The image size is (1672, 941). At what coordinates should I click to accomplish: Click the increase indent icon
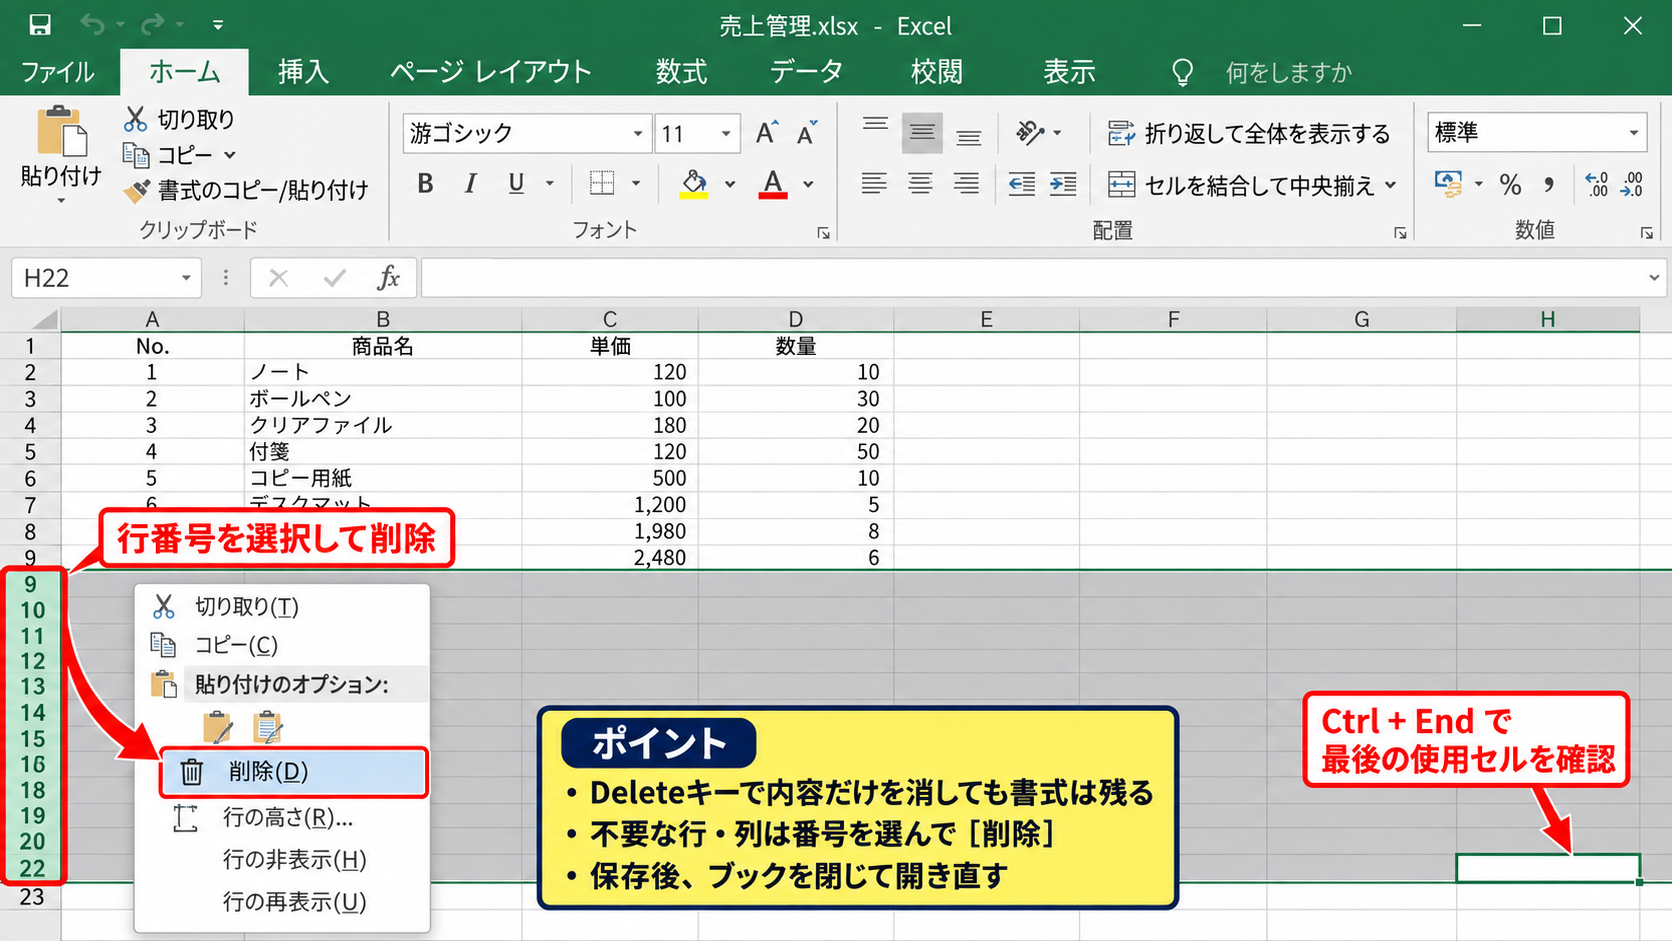[x=1063, y=184]
